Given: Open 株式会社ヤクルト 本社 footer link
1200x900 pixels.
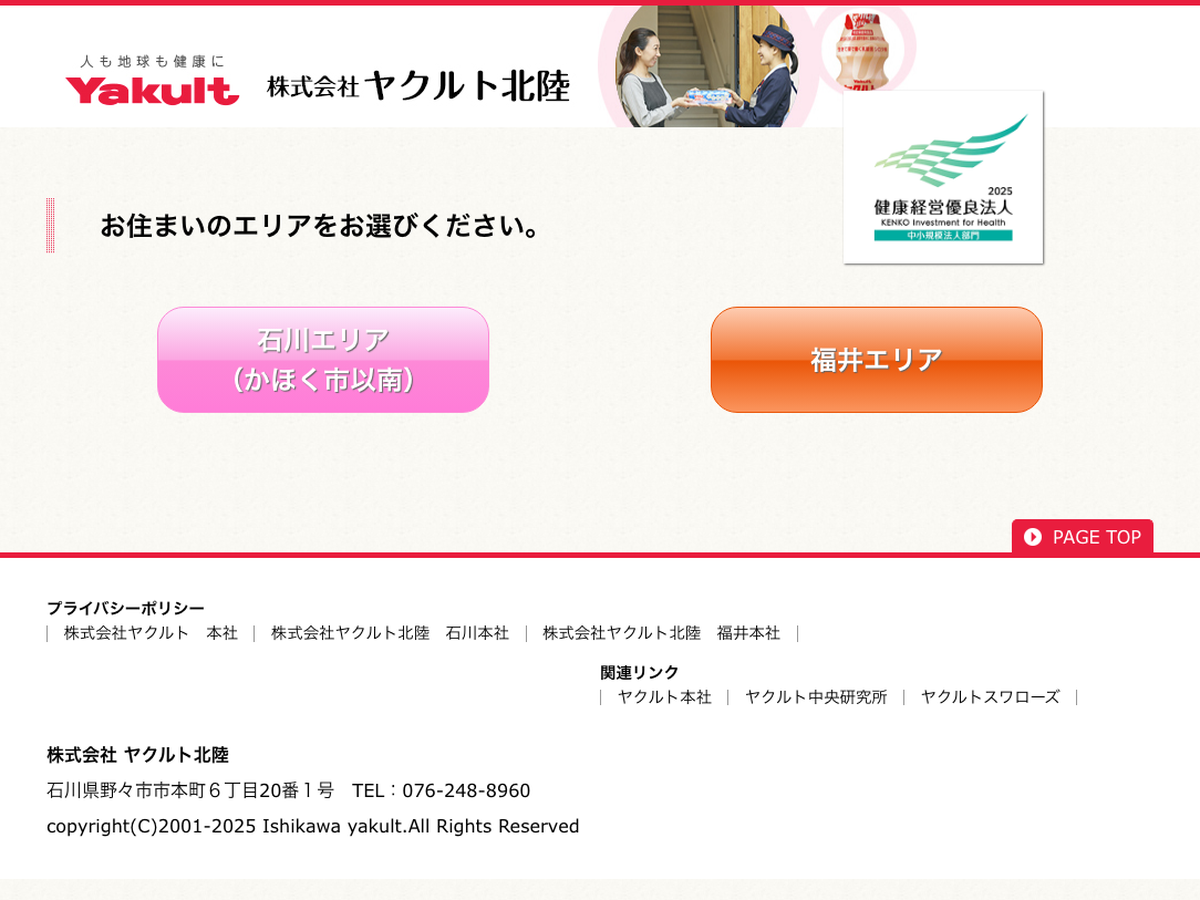Looking at the screenshot, I should tap(151, 633).
